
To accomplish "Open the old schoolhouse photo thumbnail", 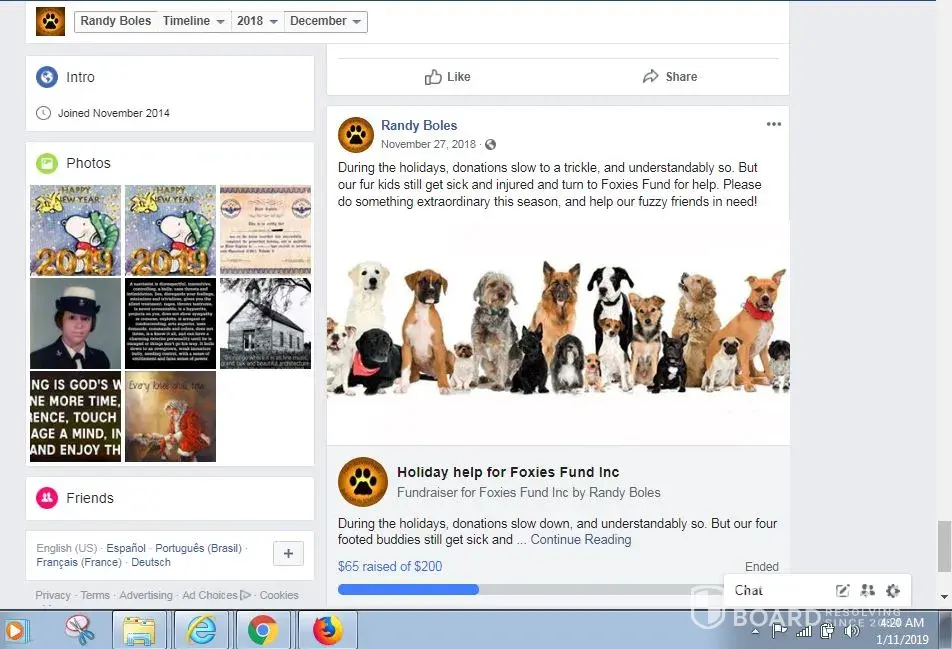I will (265, 323).
